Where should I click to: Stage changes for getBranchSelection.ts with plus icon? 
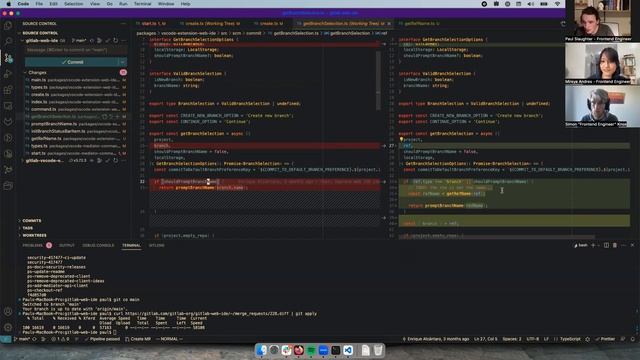pyautogui.click(x=118, y=116)
